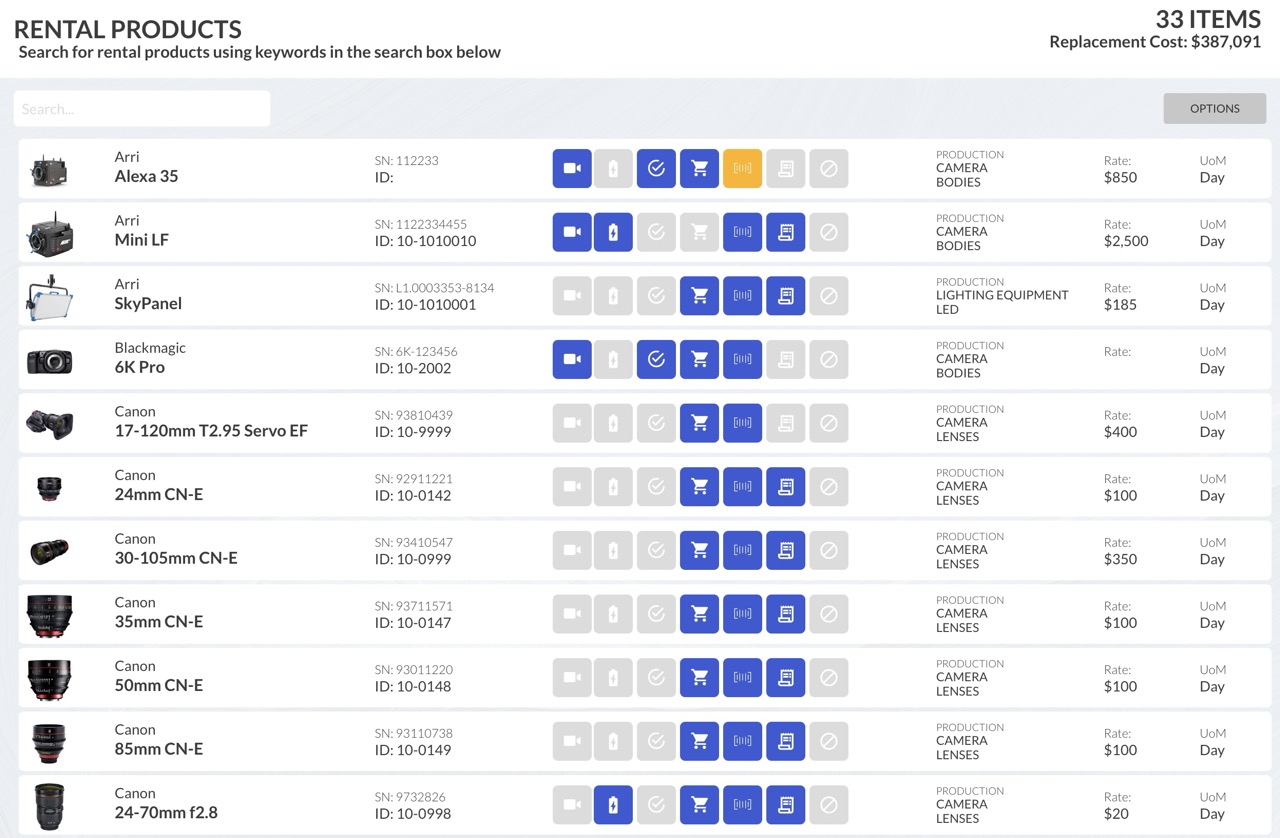
Task: Click the "Replacement Cost: $387,091" text
Action: pyautogui.click(x=1155, y=42)
